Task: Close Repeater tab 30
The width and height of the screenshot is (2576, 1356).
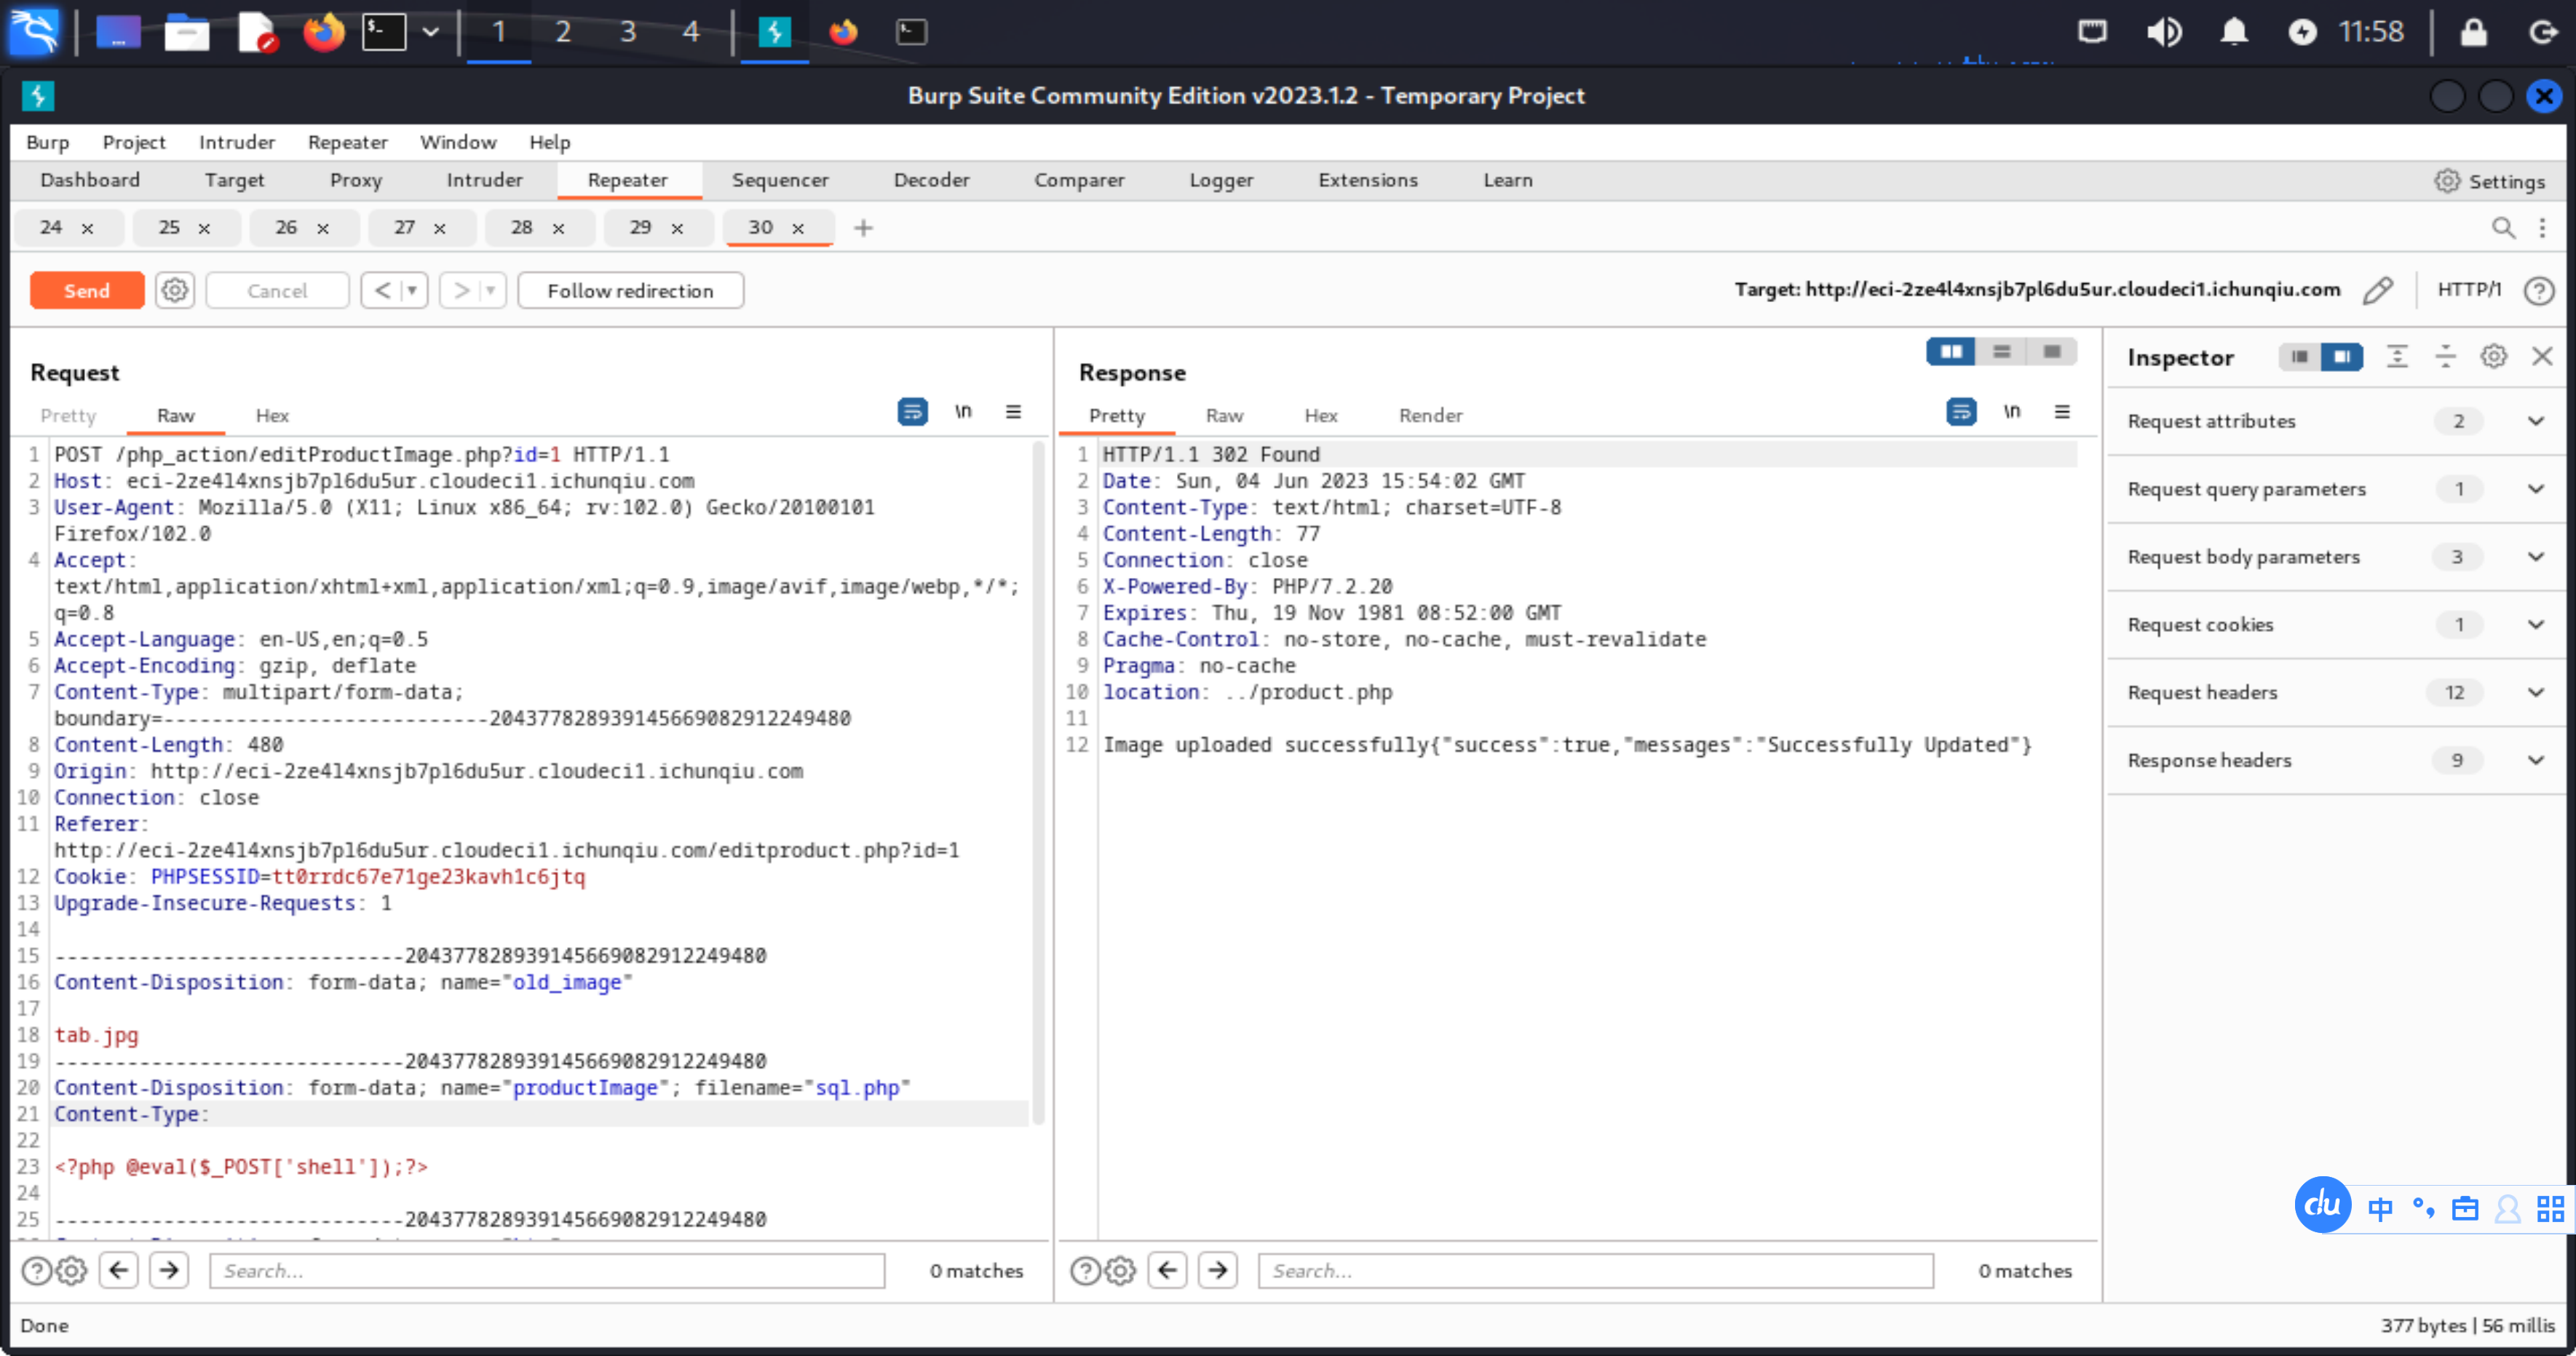Action: [798, 229]
